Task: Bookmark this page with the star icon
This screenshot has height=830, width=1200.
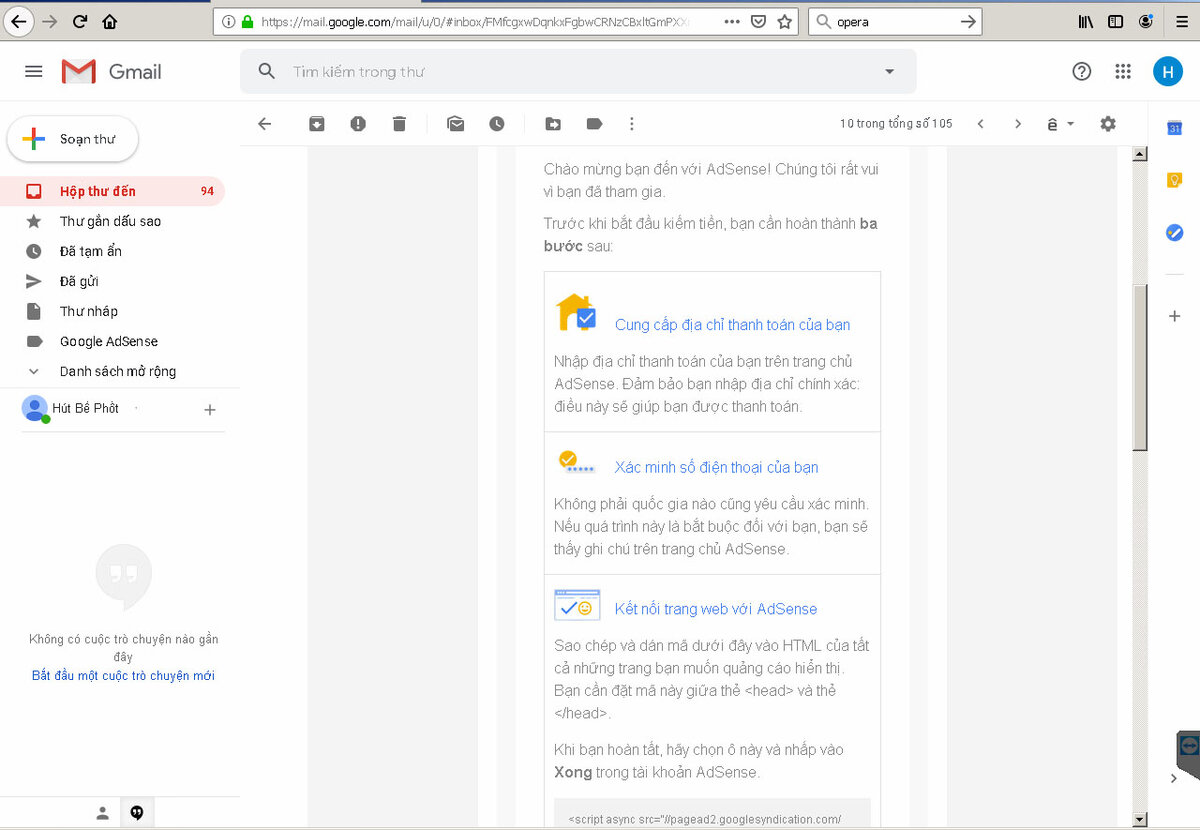Action: pyautogui.click(x=785, y=21)
